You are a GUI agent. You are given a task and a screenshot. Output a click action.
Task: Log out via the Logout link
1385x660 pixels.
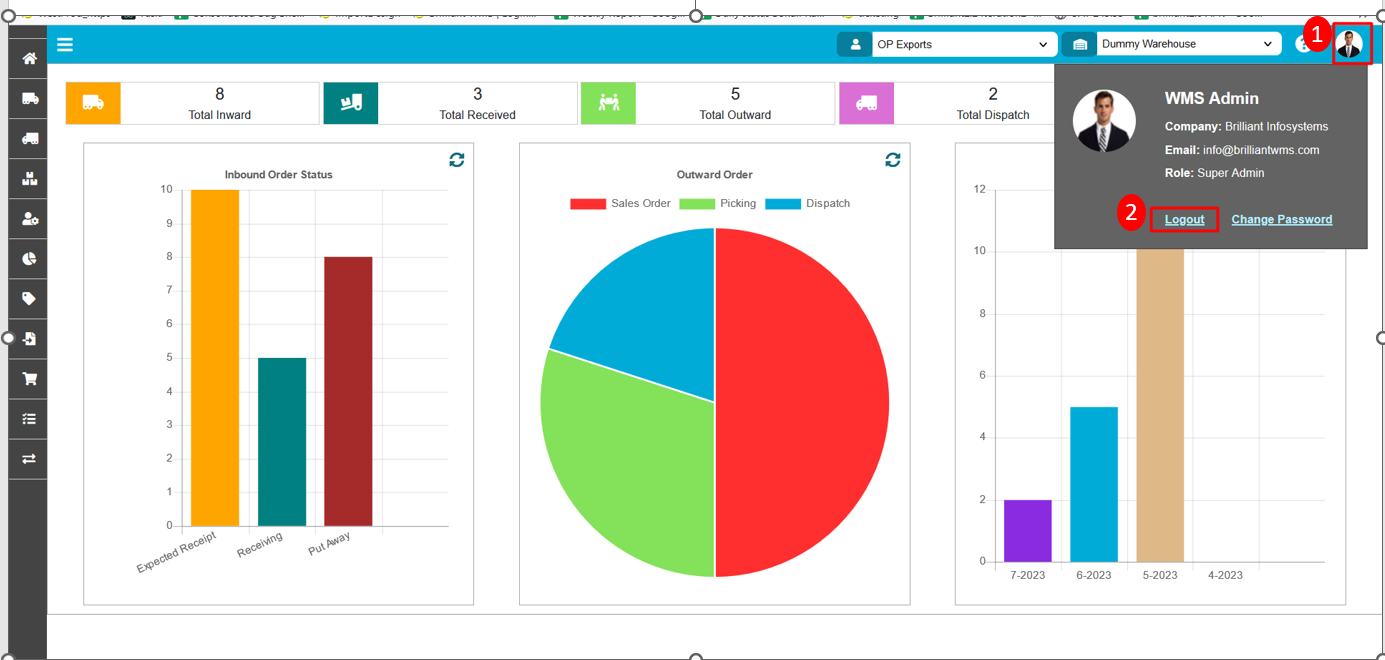1184,219
